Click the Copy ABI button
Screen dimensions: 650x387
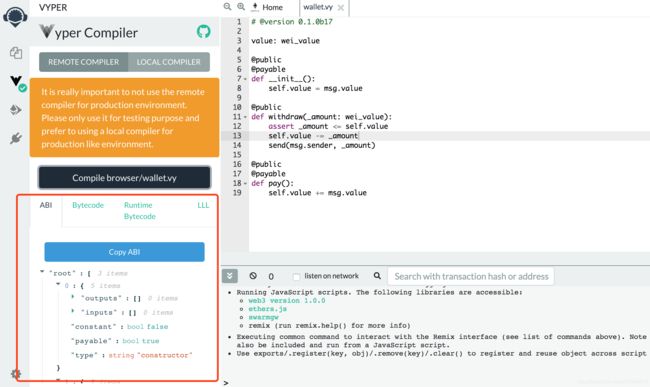tap(124, 252)
